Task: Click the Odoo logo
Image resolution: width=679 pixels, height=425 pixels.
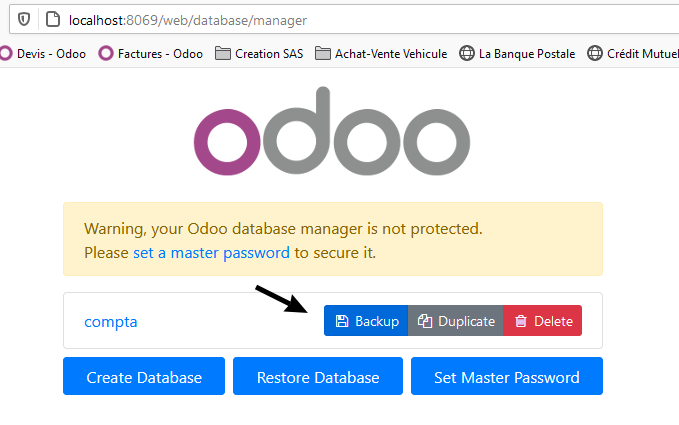Action: pos(332,131)
